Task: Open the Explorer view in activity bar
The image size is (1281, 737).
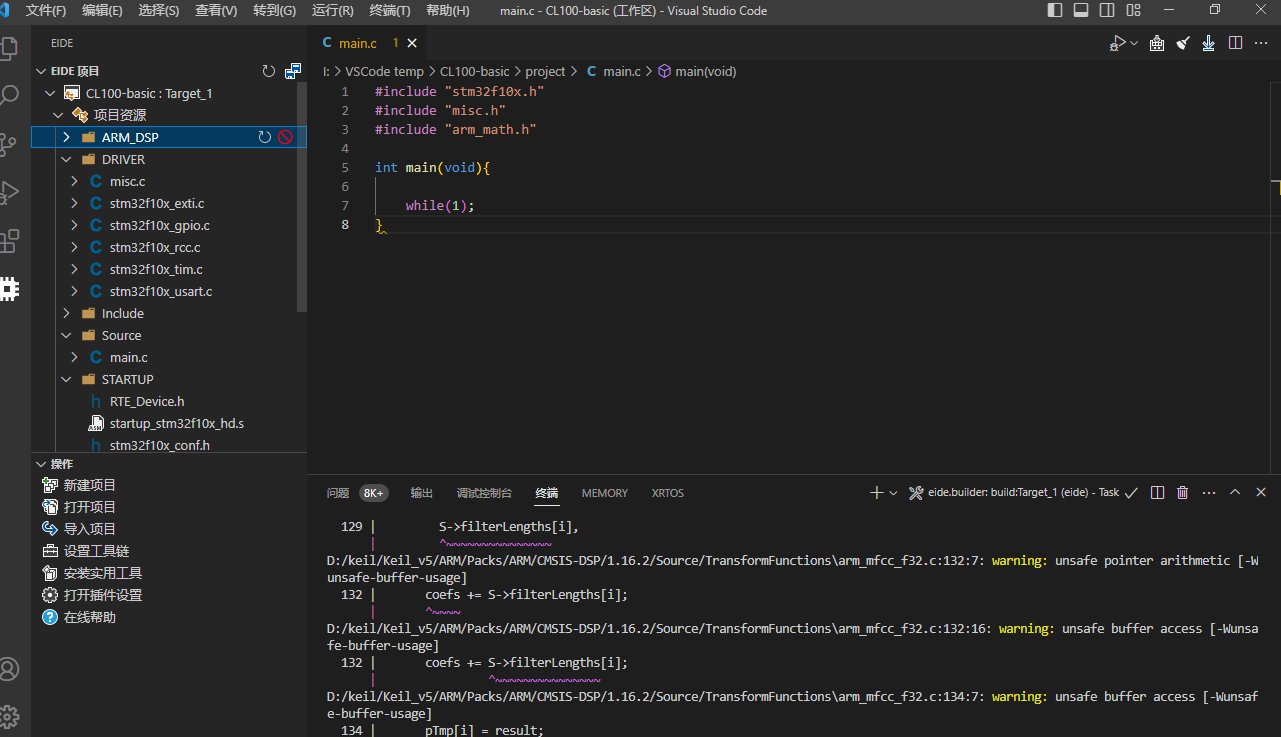Action: click(9, 48)
